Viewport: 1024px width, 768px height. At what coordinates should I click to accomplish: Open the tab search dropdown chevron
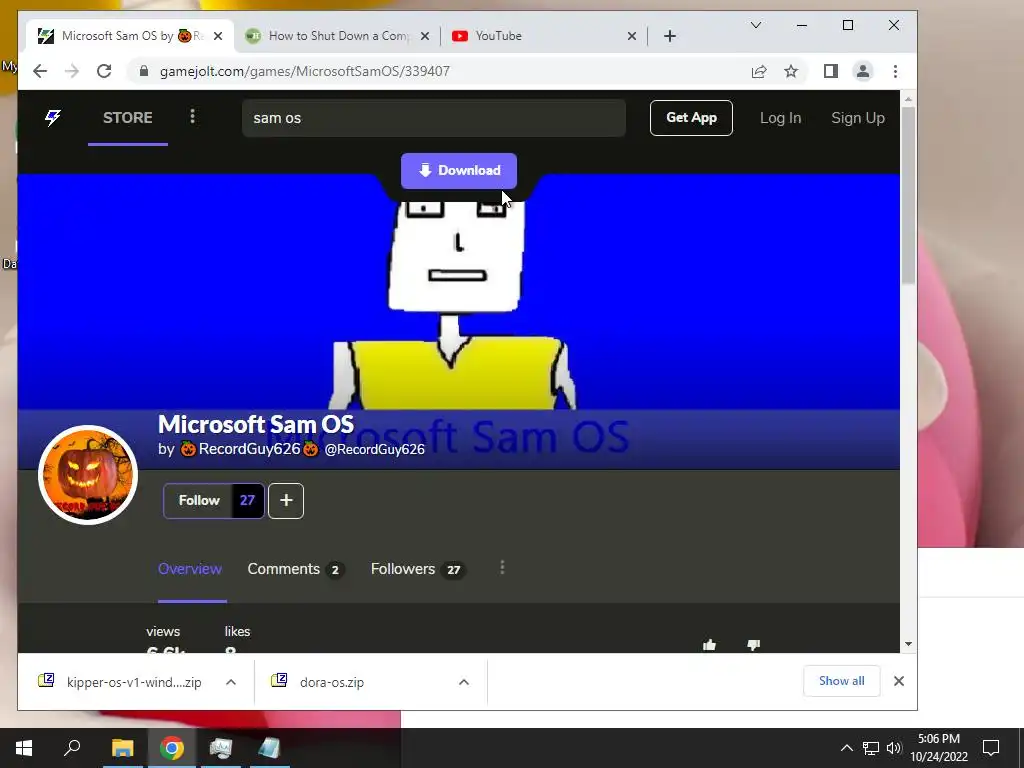[756, 25]
